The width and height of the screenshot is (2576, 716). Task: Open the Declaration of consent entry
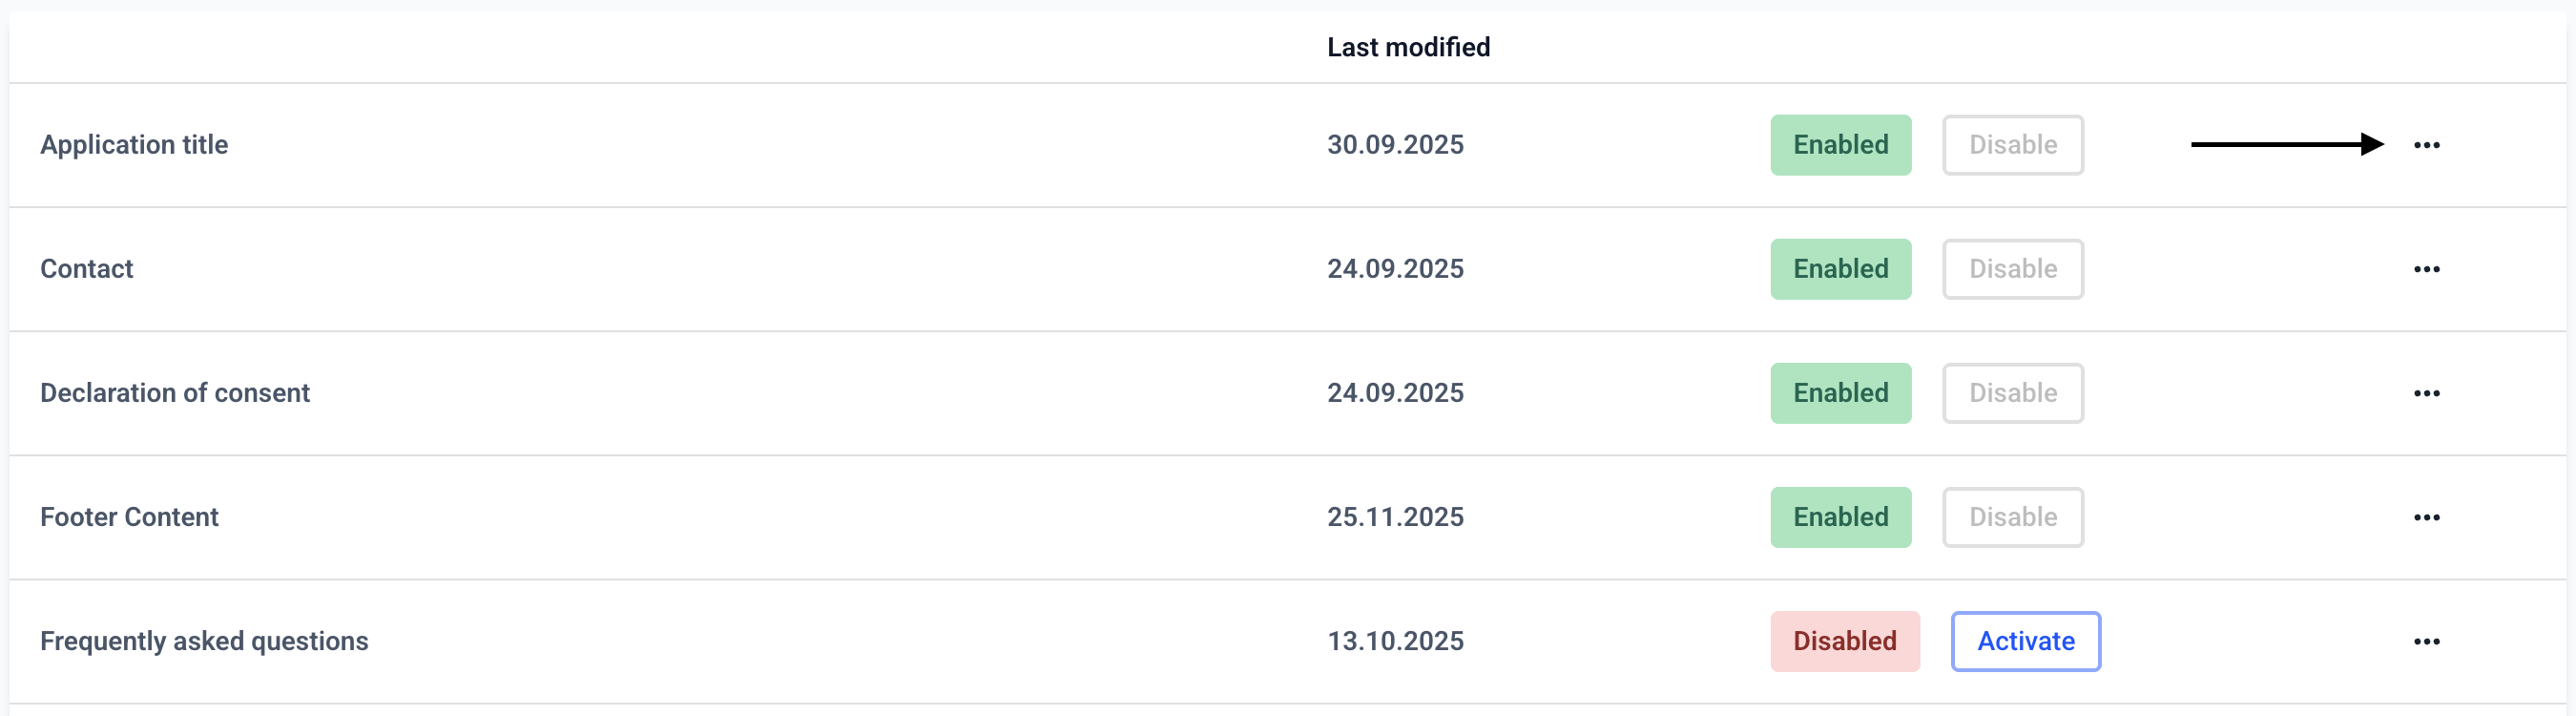pyautogui.click(x=175, y=393)
